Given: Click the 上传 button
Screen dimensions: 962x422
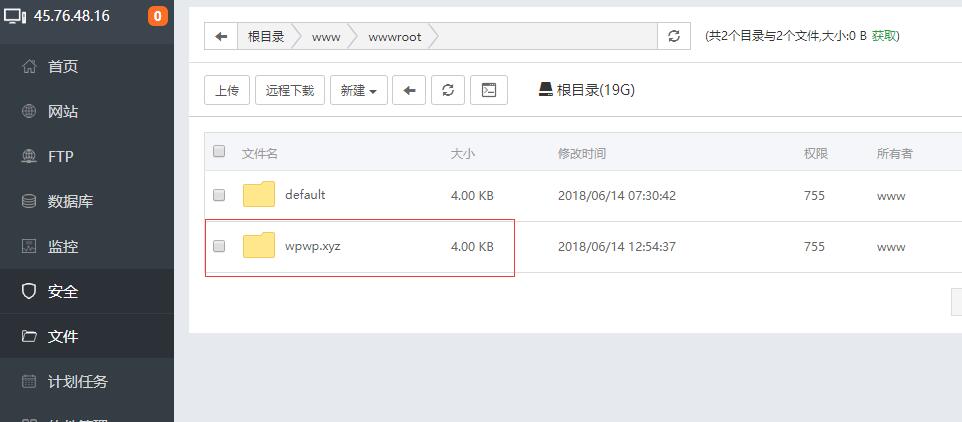Looking at the screenshot, I should (227, 90).
